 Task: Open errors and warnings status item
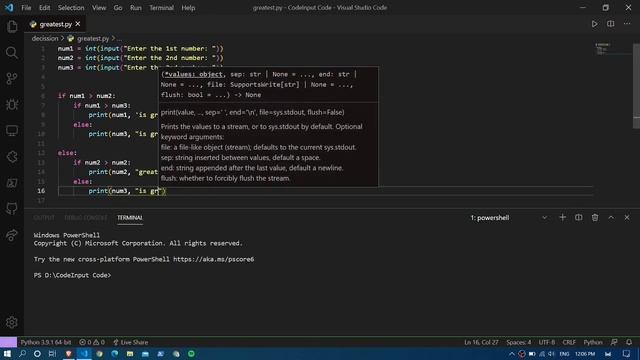(x=92, y=342)
